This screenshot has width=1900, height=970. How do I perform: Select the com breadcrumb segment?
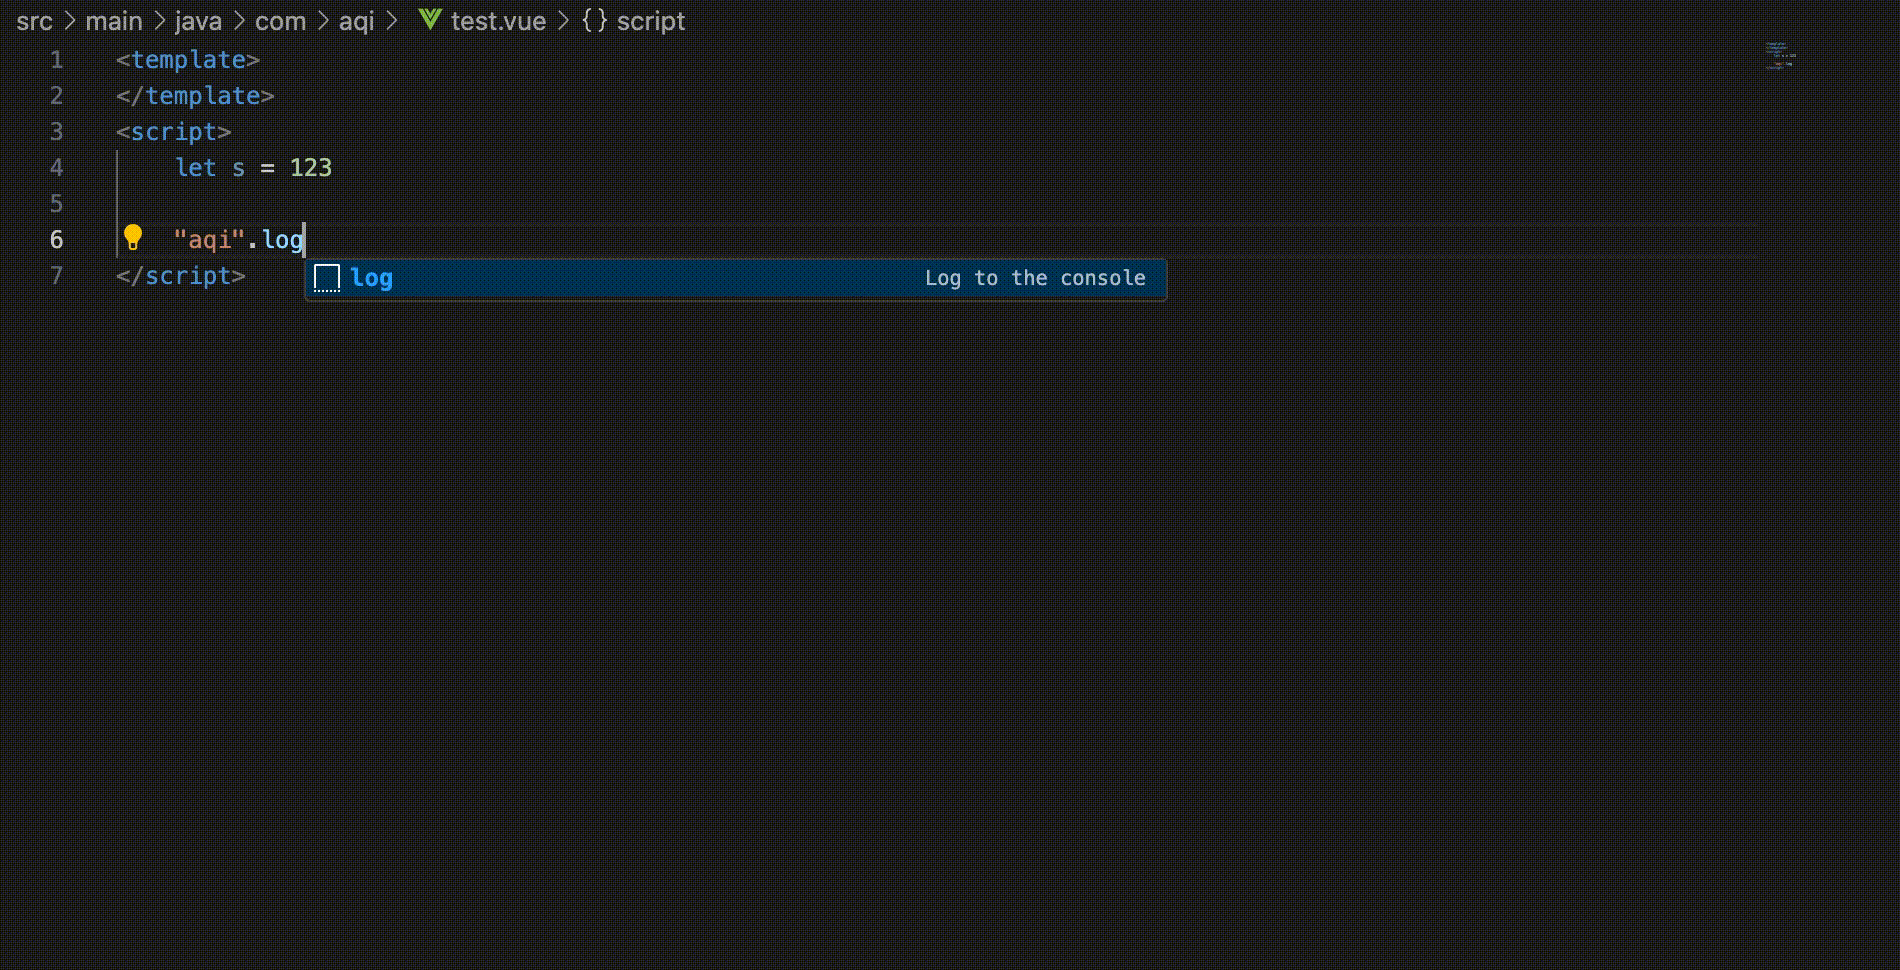(280, 21)
